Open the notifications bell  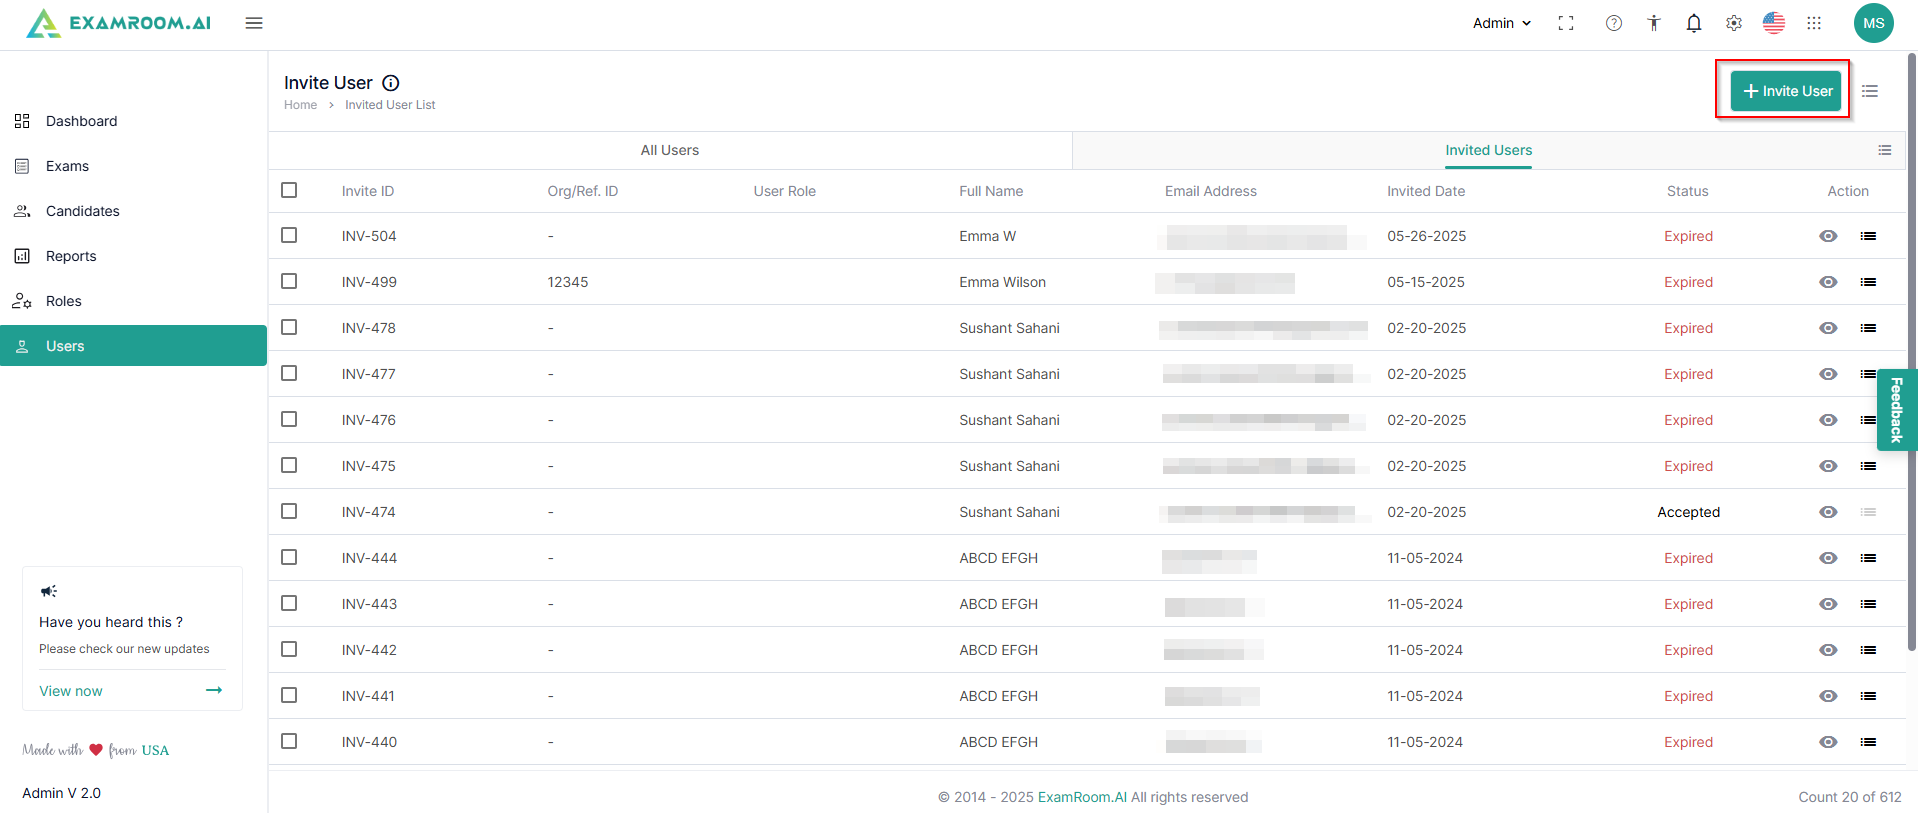click(1694, 23)
